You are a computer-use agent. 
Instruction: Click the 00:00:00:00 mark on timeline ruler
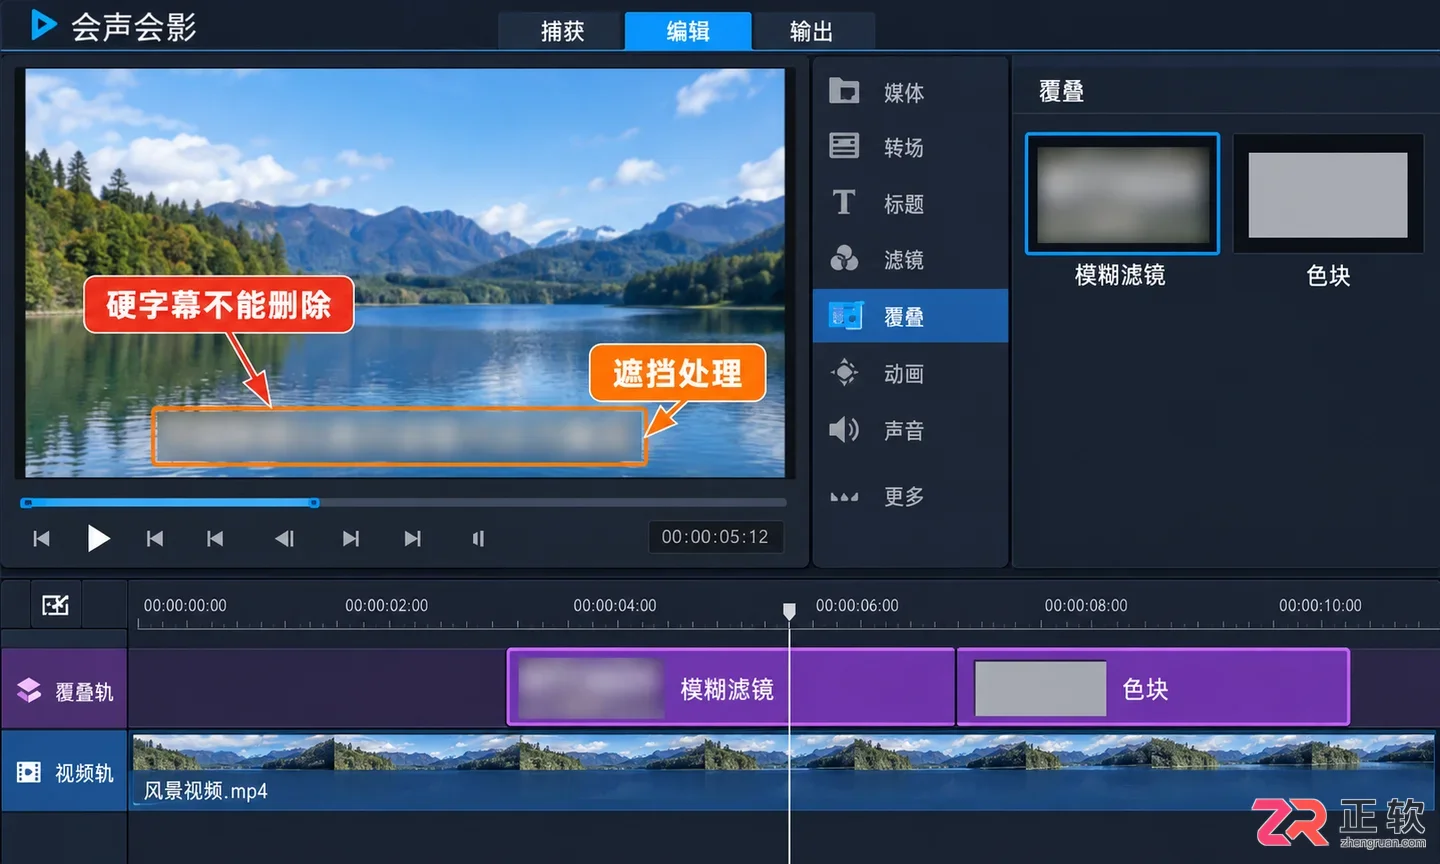coord(185,605)
